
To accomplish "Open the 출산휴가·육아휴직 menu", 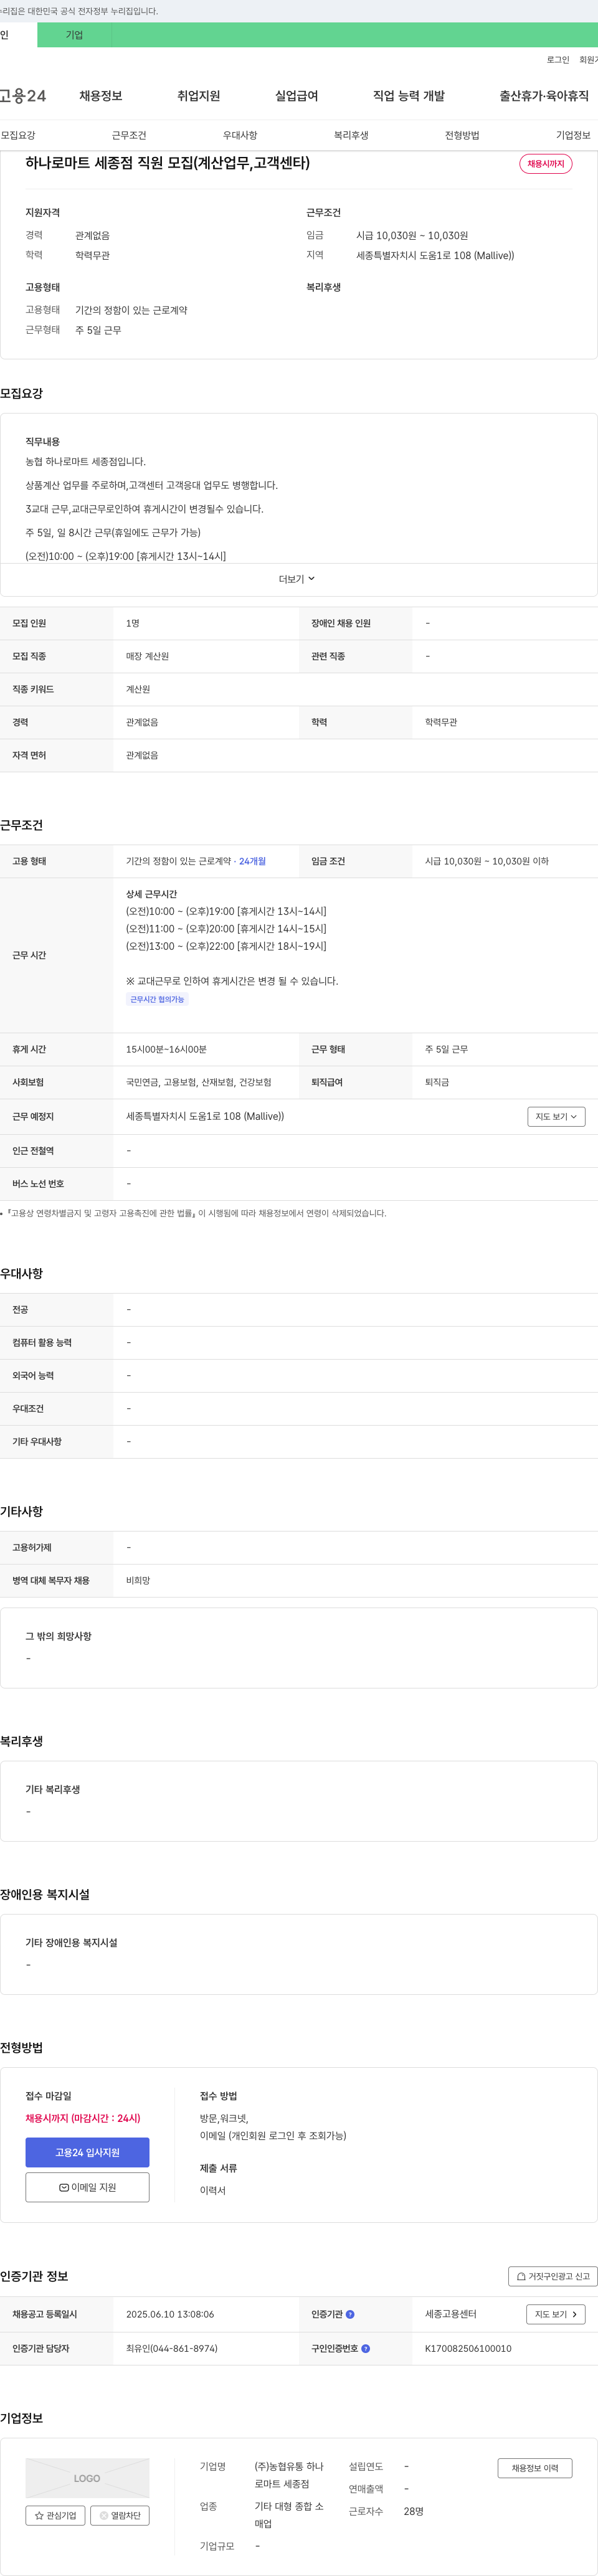I will tap(544, 96).
